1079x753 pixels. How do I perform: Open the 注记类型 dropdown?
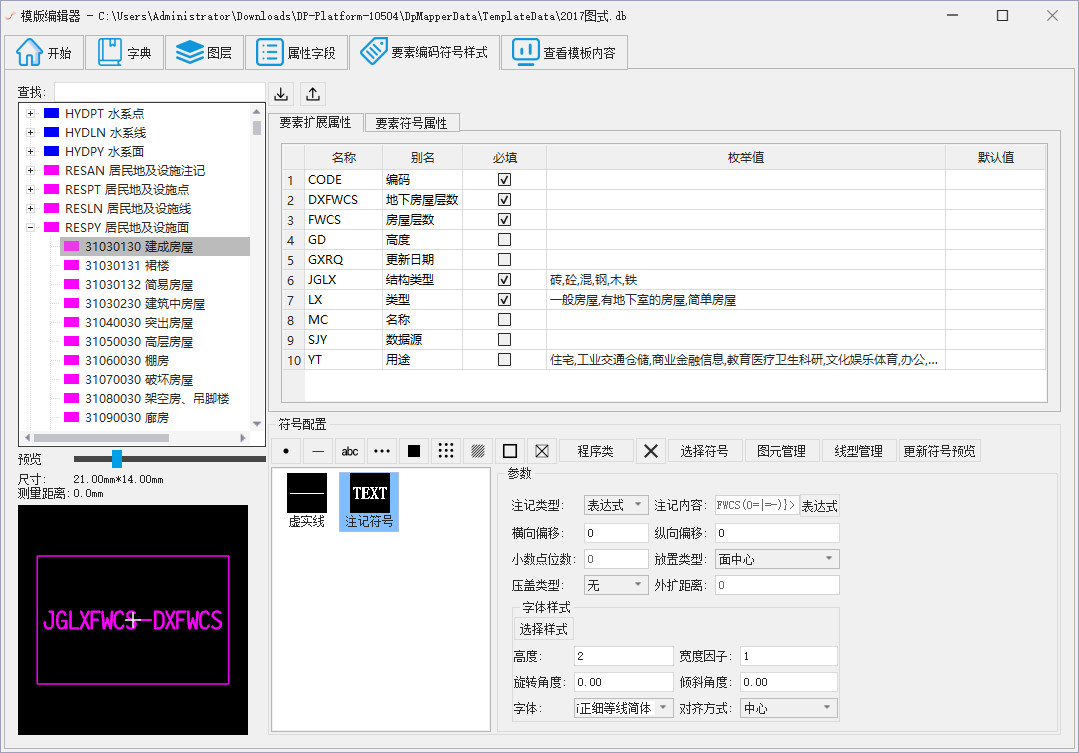[616, 505]
